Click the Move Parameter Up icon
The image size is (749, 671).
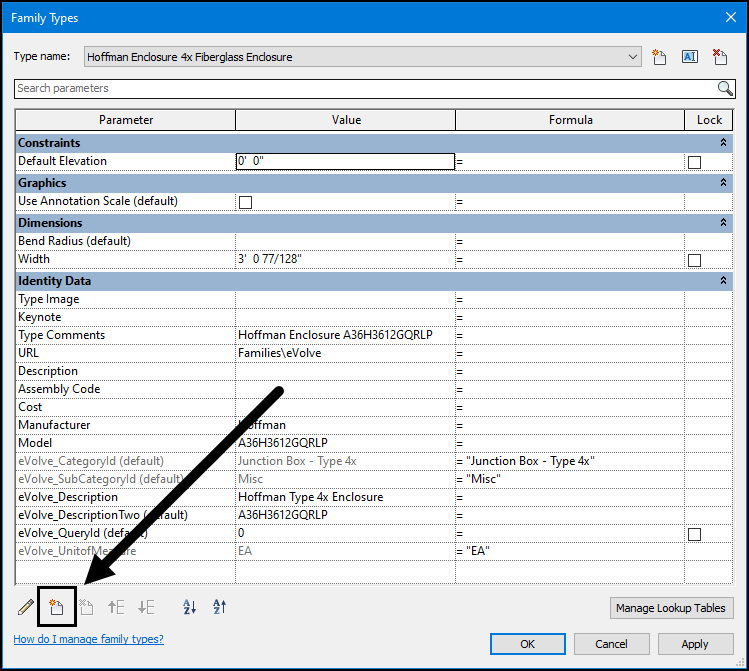[x=116, y=607]
